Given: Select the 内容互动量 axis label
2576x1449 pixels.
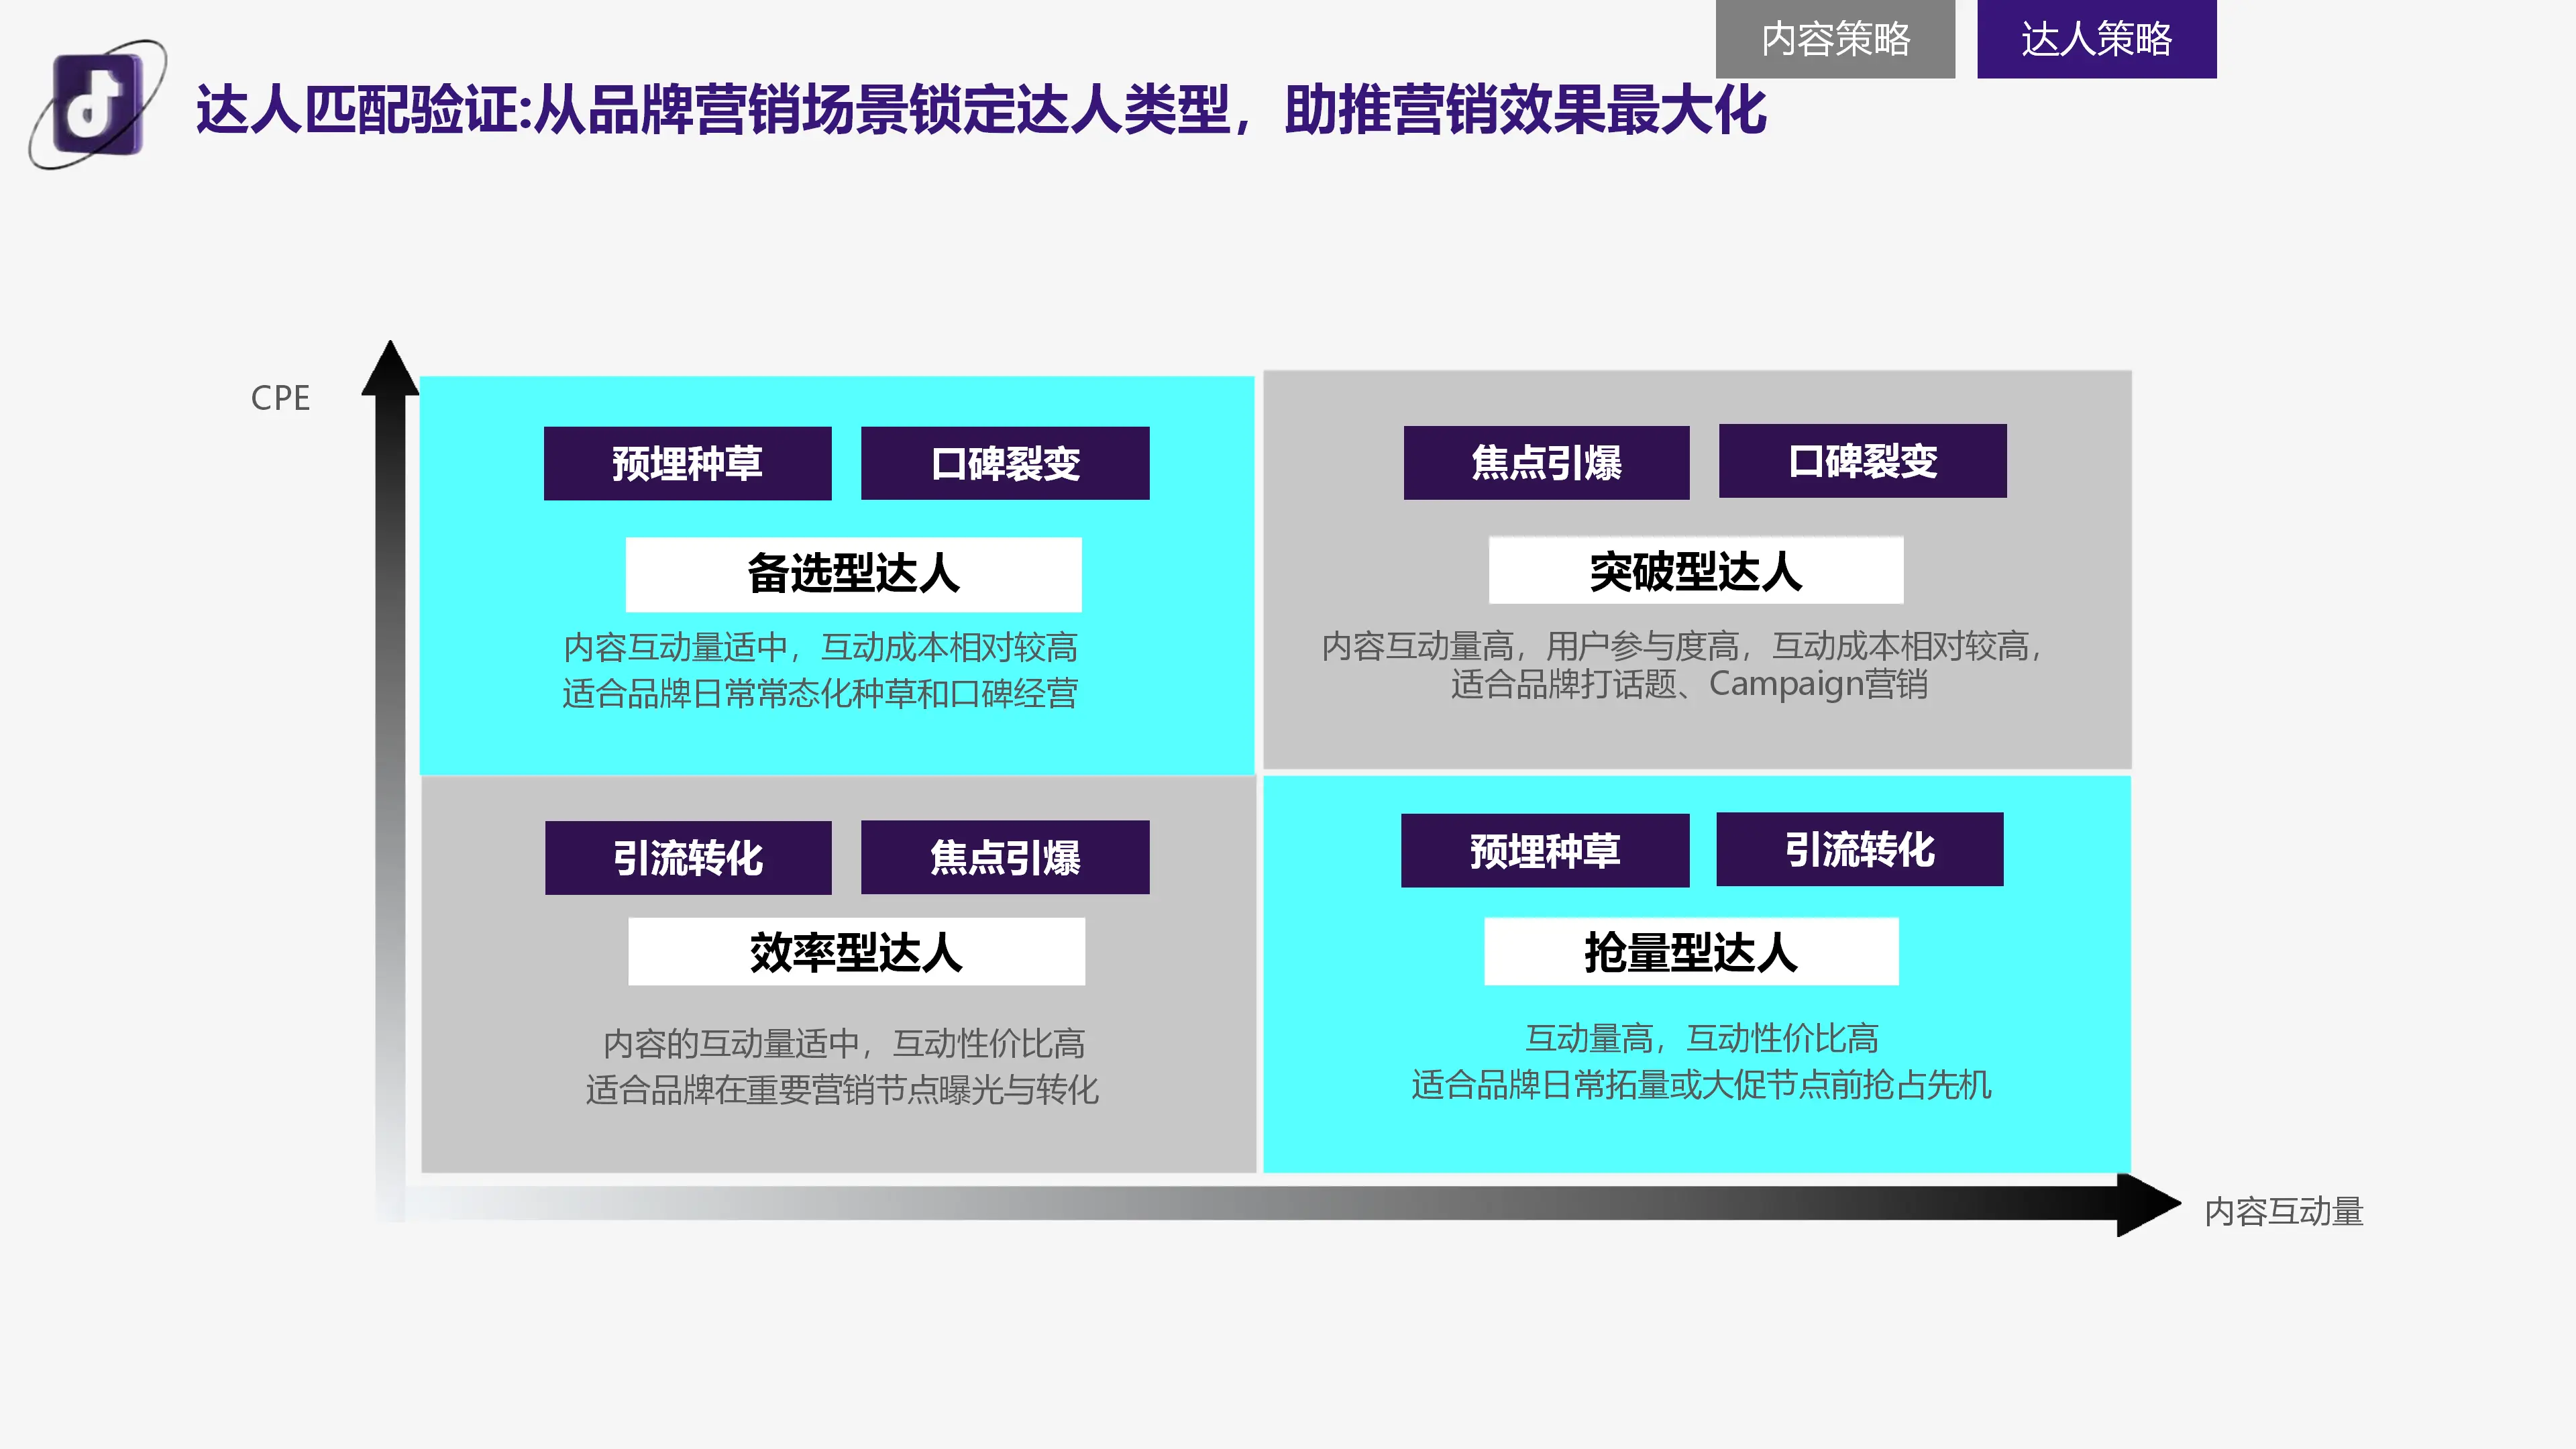Looking at the screenshot, I should 2284,1211.
